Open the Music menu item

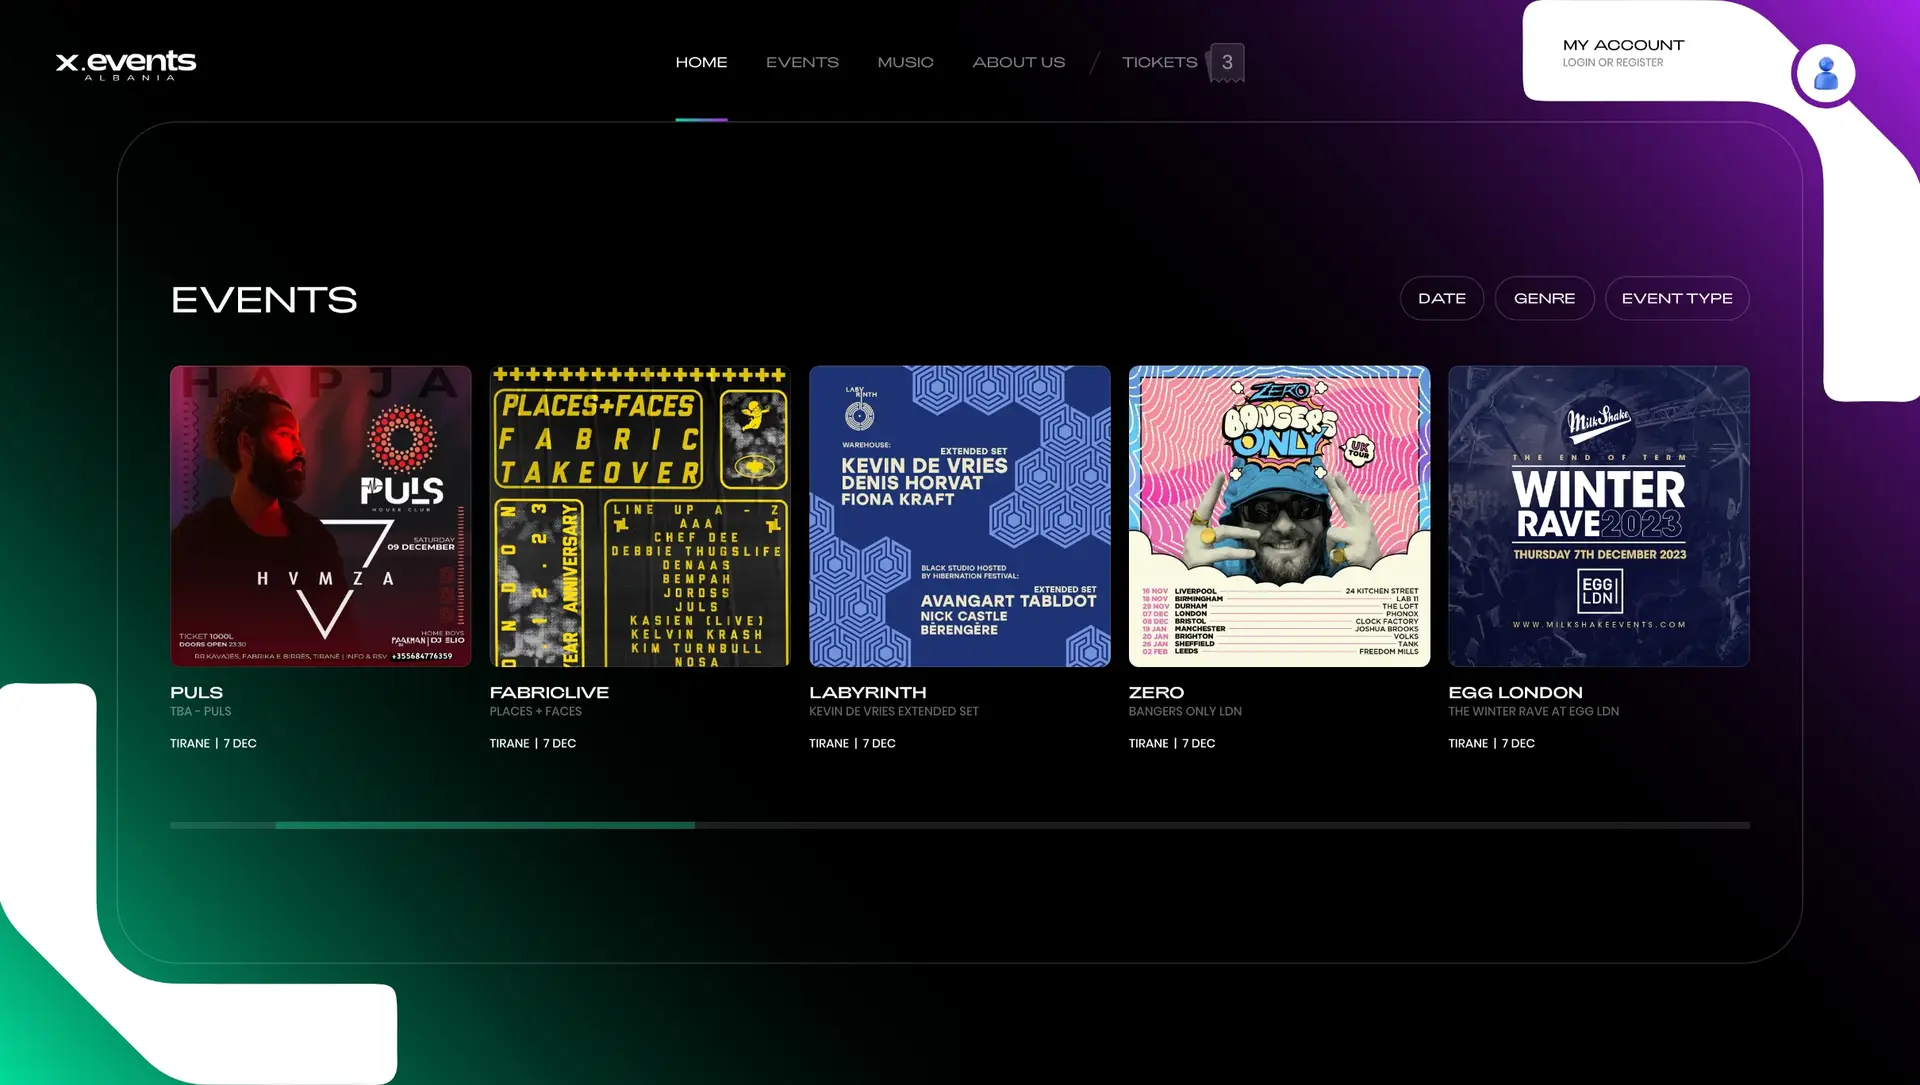[905, 62]
